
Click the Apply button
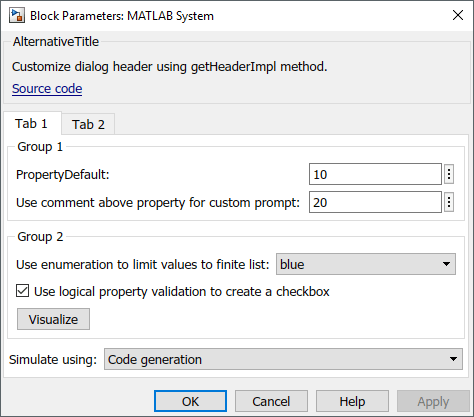point(433,401)
